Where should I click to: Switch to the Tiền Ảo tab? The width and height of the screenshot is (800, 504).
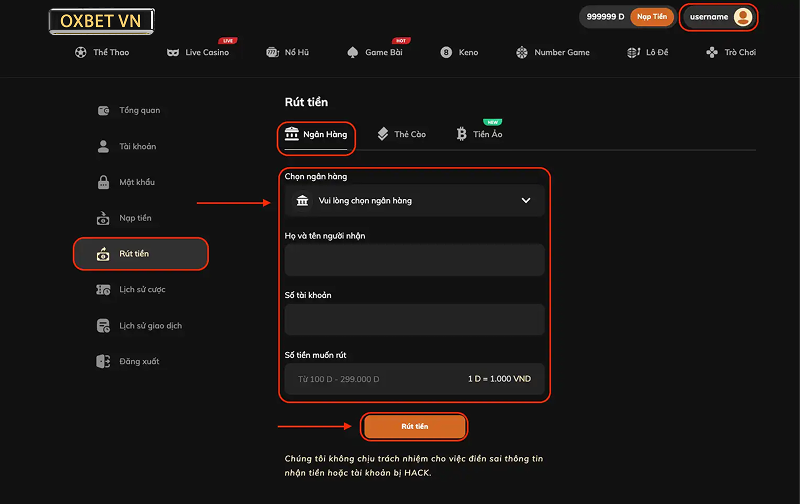coord(479,134)
